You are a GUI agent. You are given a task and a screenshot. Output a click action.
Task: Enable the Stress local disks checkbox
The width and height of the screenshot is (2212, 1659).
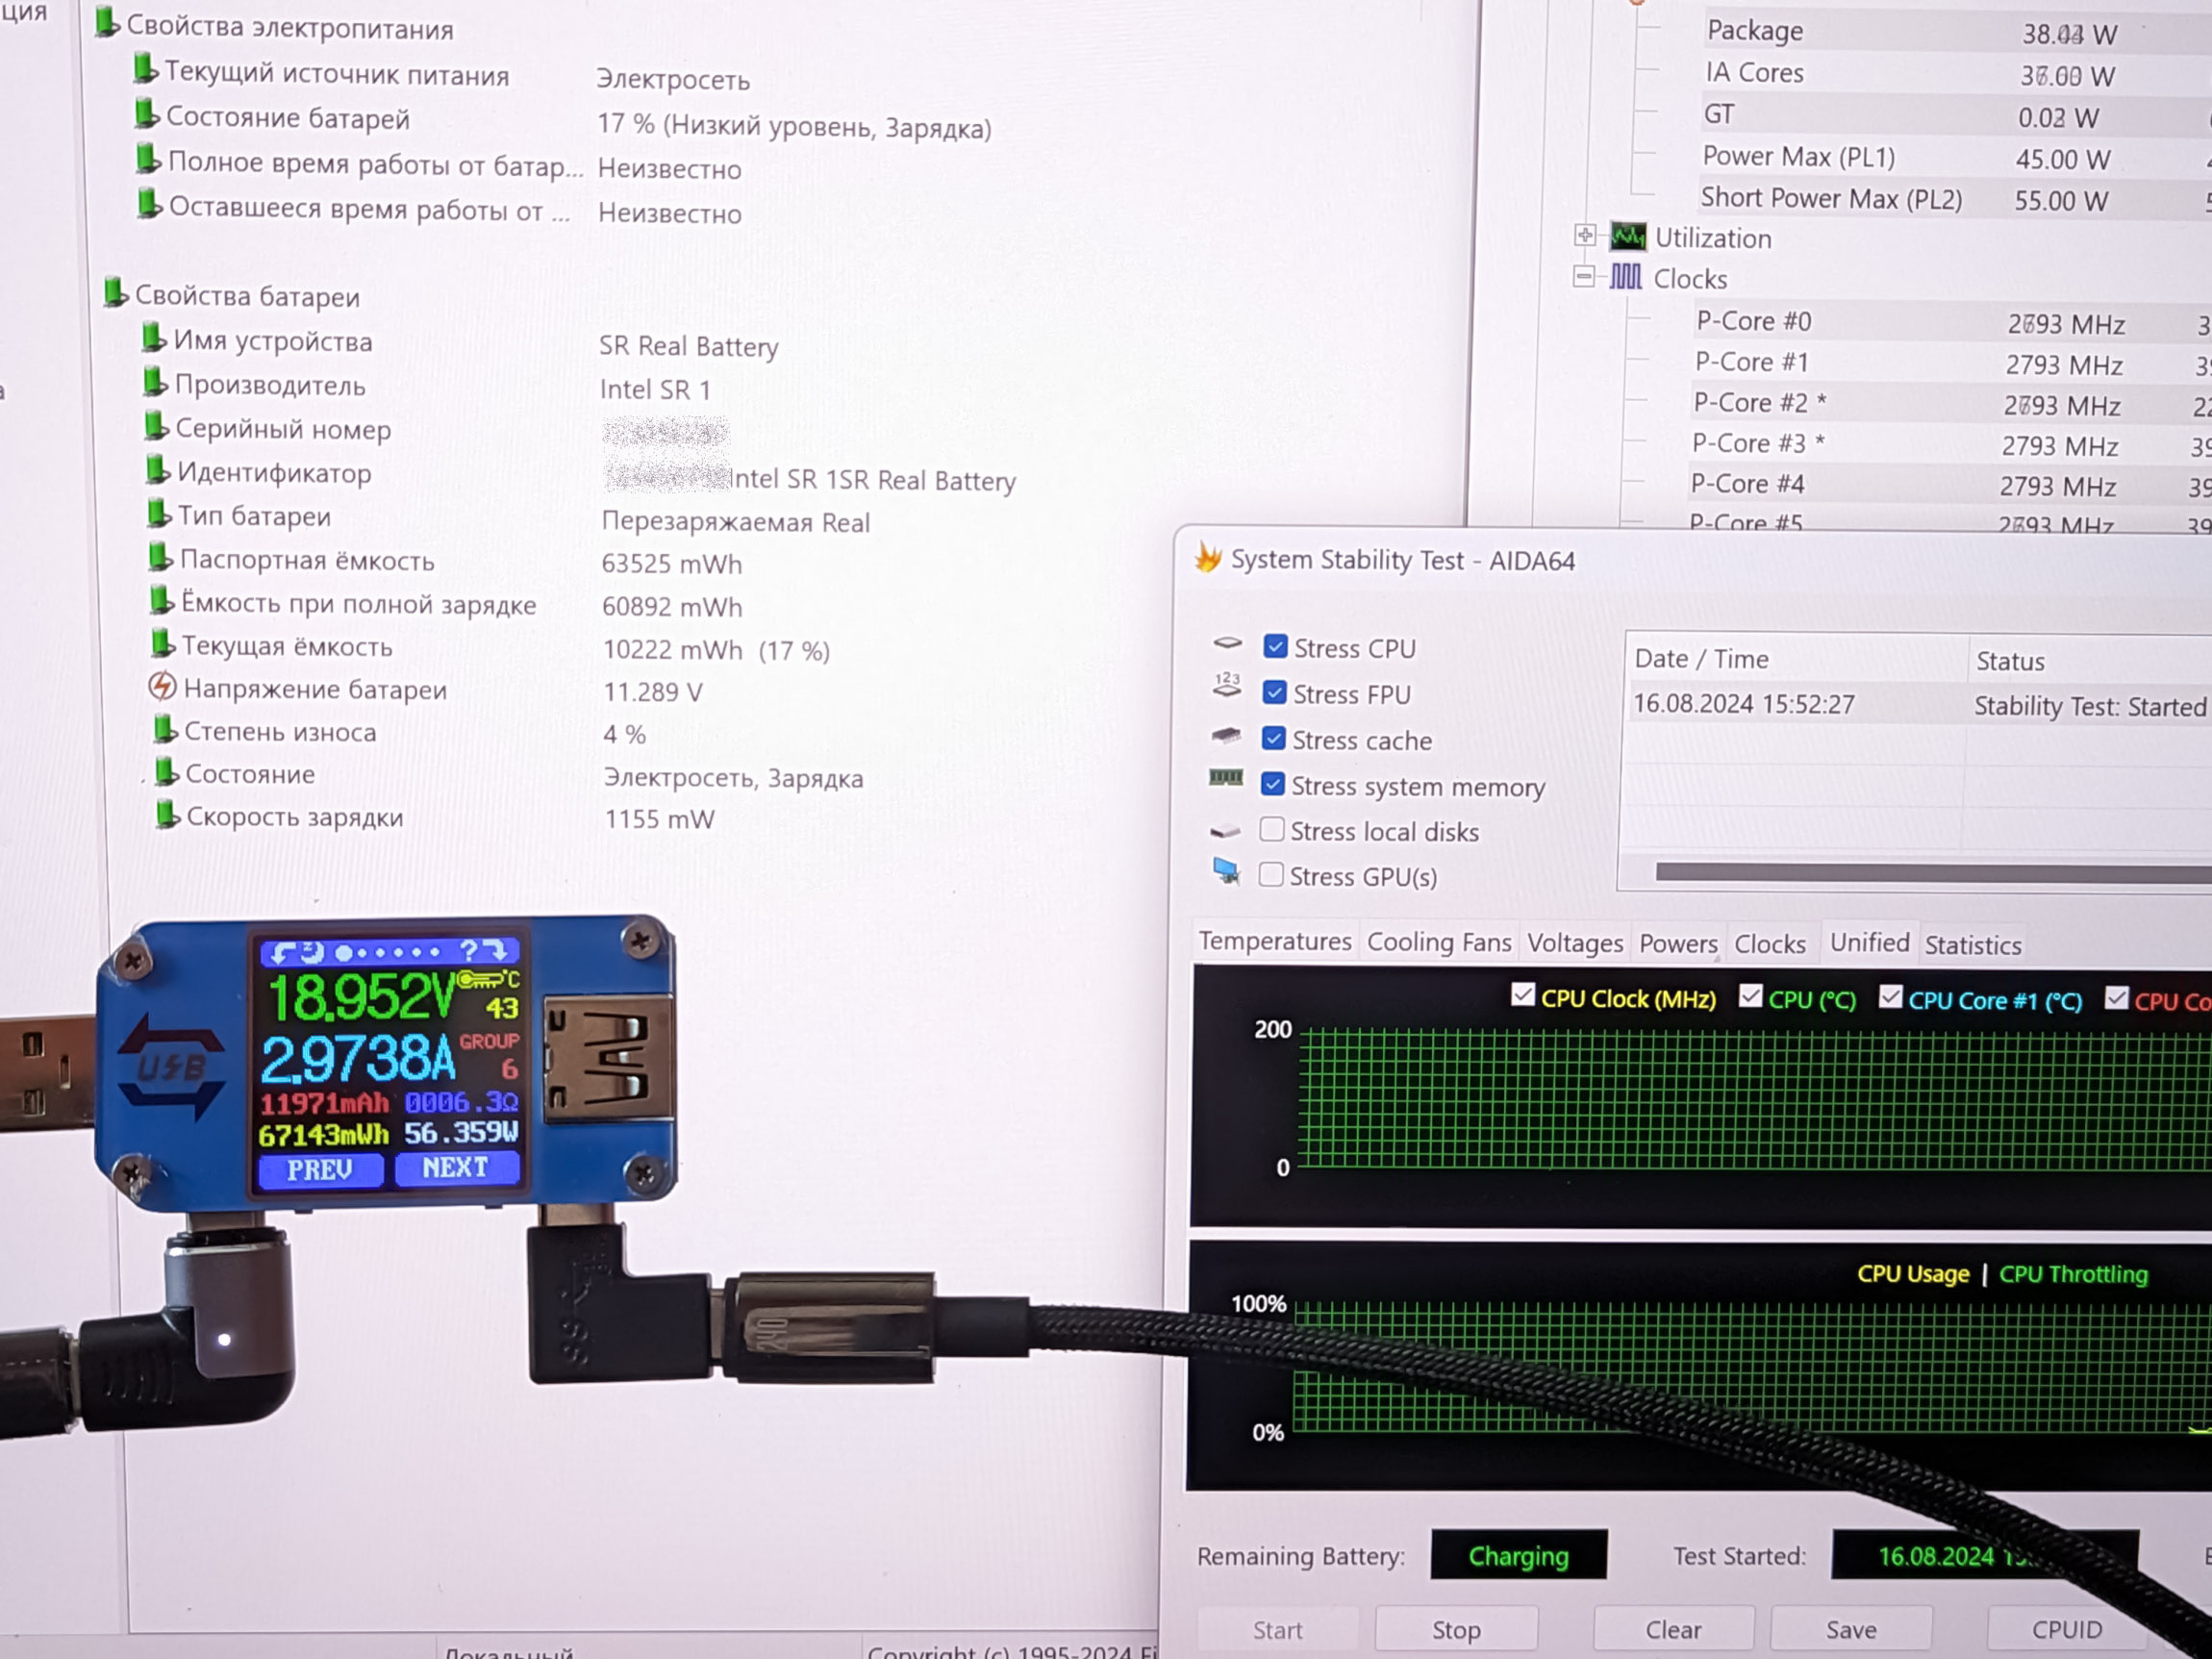[1272, 829]
